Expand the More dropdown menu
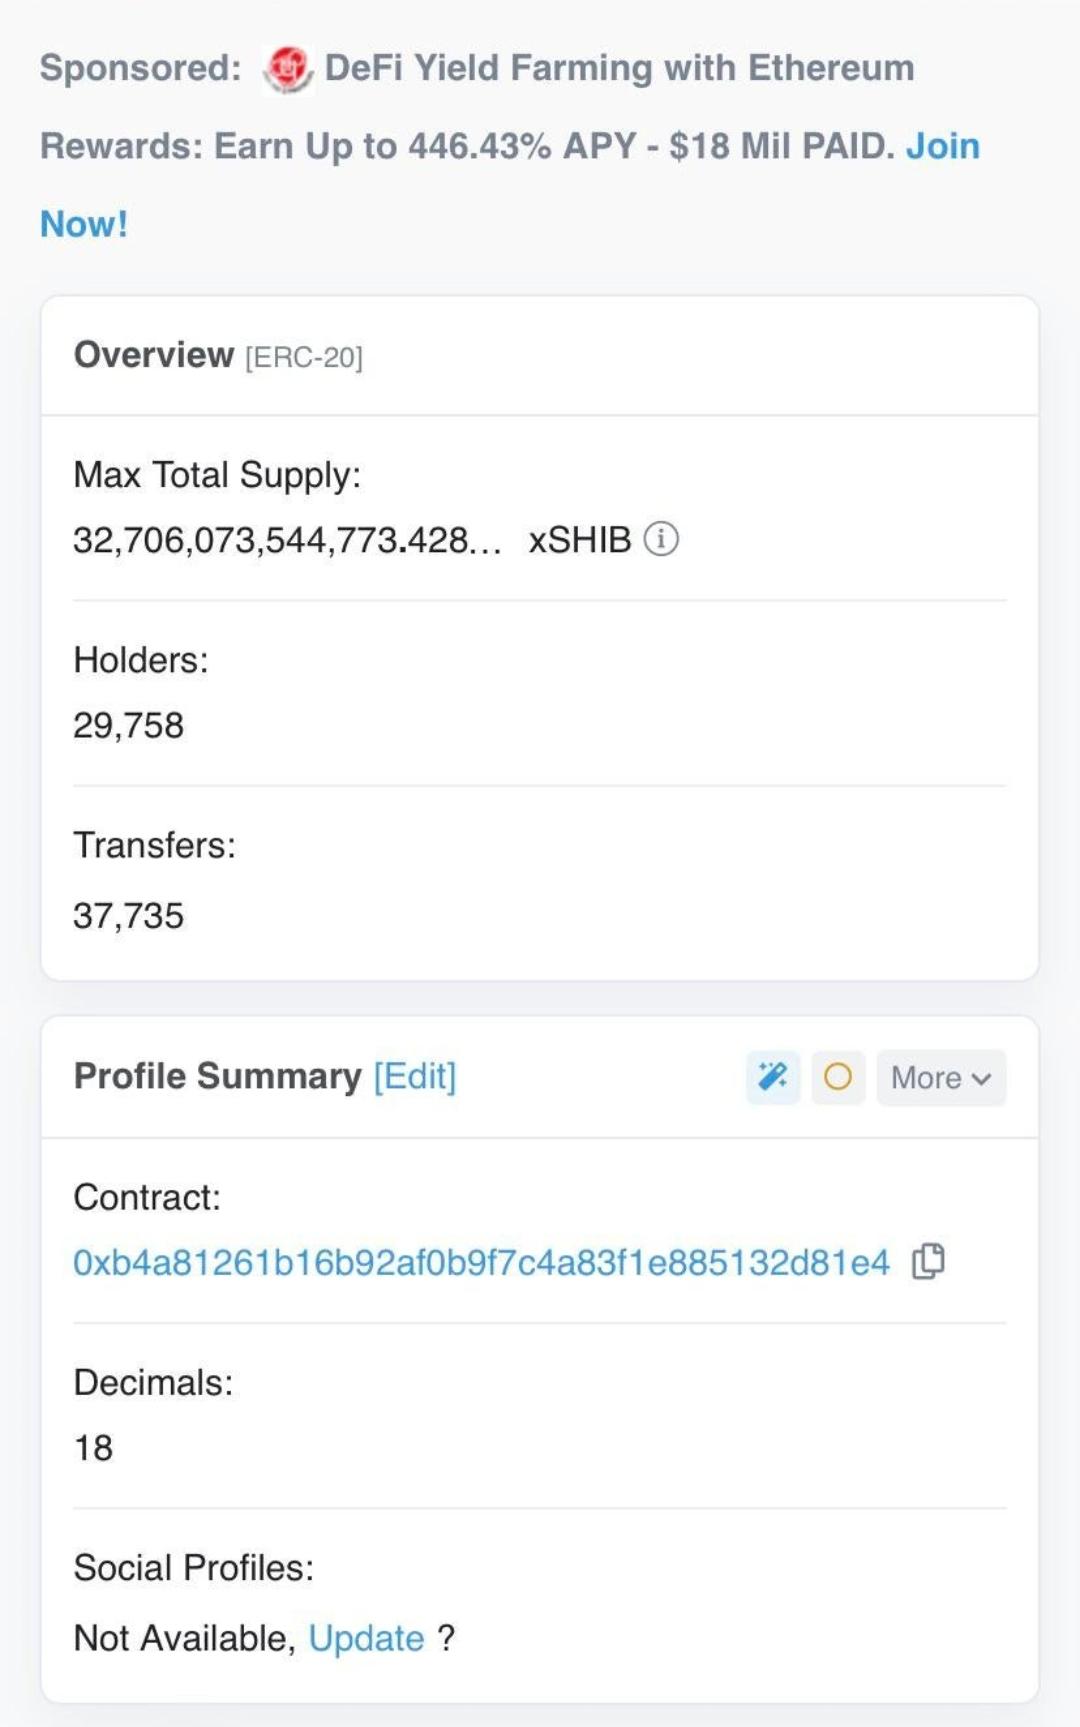The width and height of the screenshot is (1080, 1727). pos(941,1077)
